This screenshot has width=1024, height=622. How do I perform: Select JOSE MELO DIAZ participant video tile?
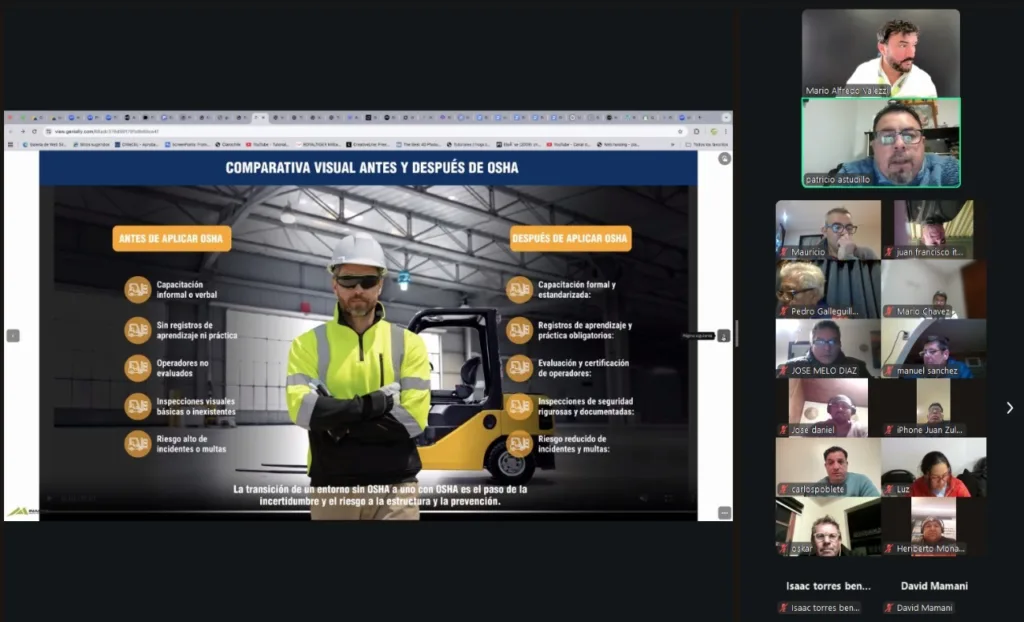827,348
